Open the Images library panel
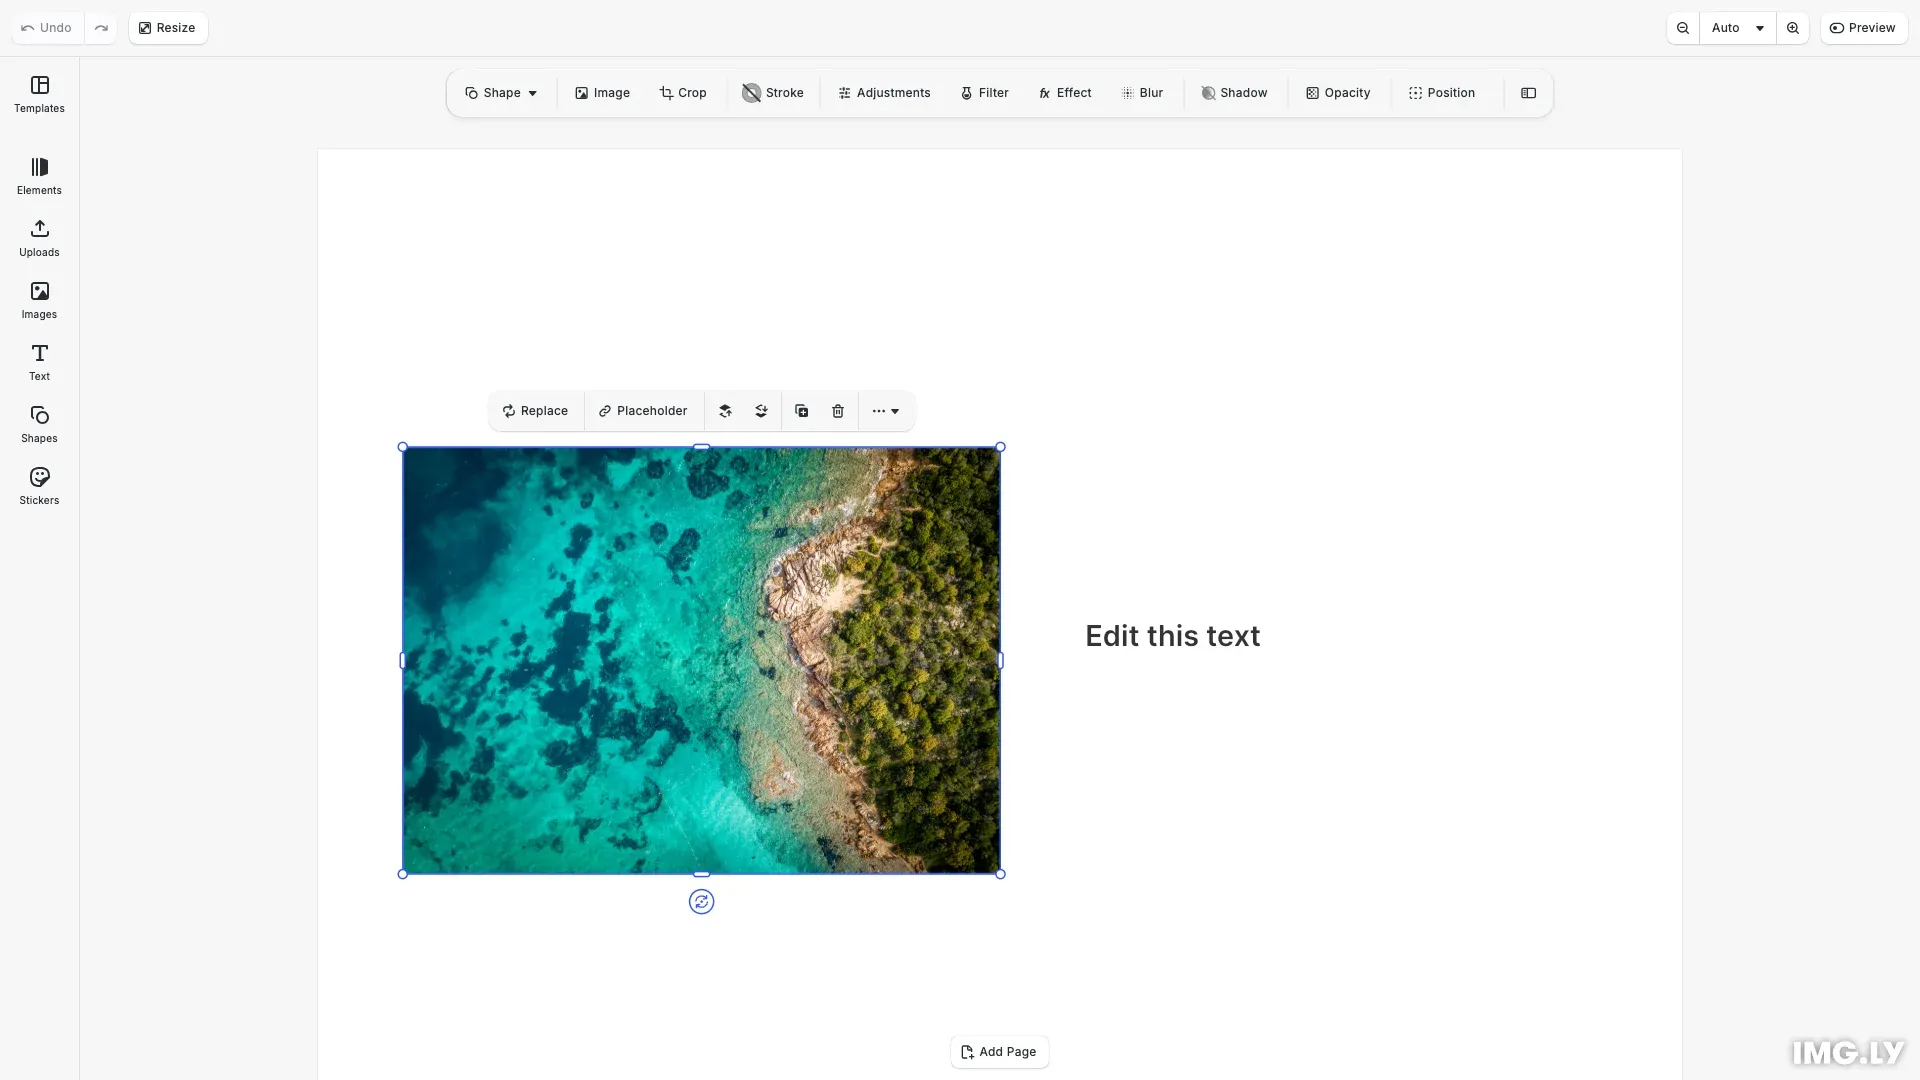The image size is (1920, 1080). pyautogui.click(x=39, y=299)
